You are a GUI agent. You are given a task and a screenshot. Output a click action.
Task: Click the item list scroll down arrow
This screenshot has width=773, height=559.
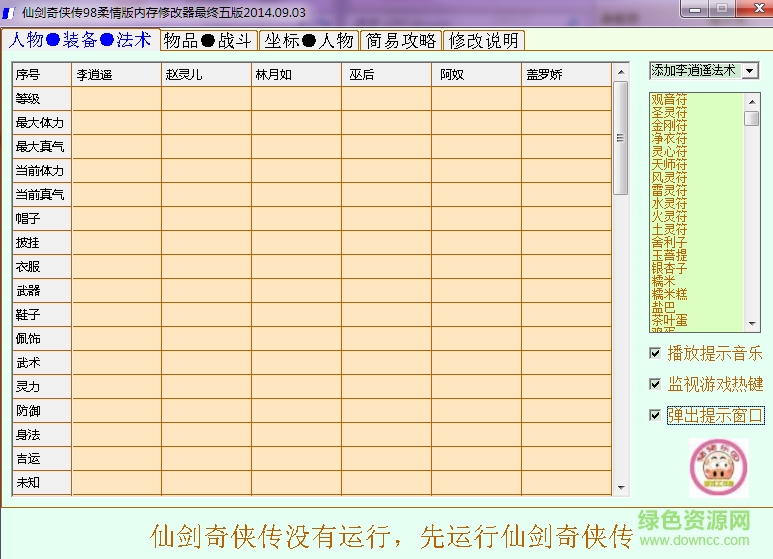coord(752,324)
